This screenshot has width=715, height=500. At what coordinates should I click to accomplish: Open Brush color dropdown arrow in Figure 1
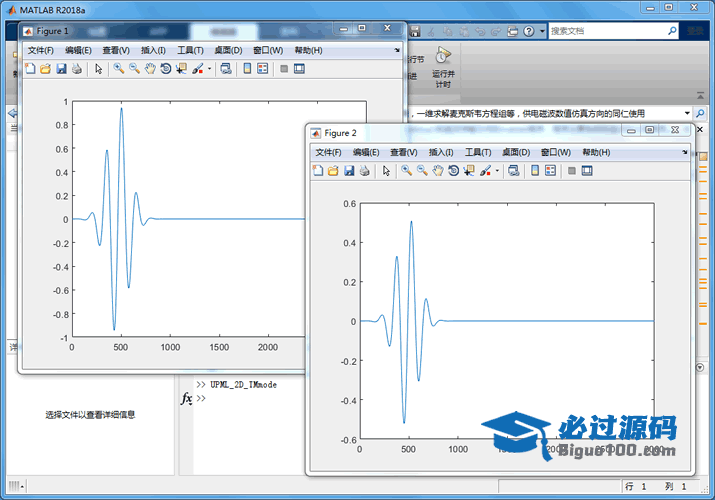(209, 69)
